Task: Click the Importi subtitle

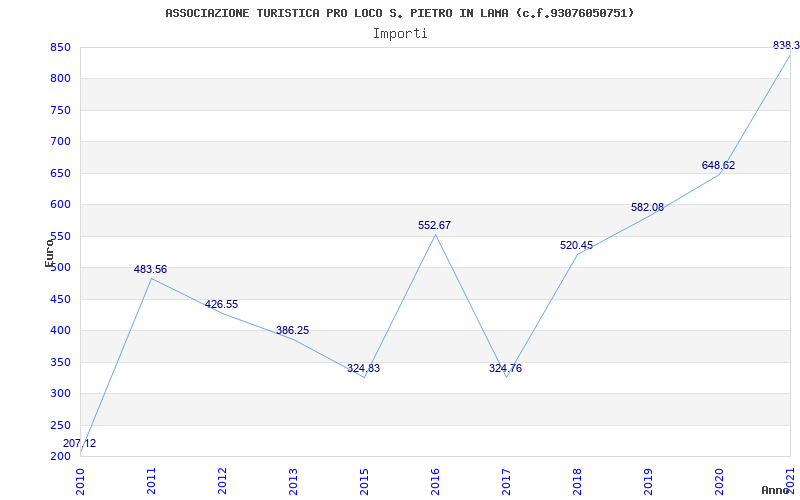Action: point(399,34)
